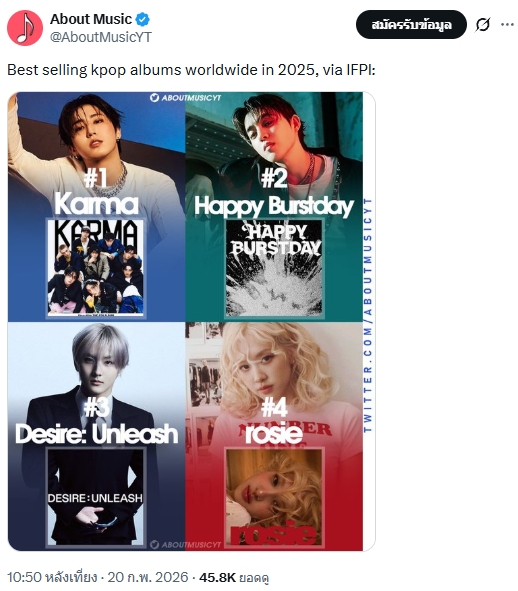Click the KARMA album cover art
This screenshot has width=518, height=591.
point(96,268)
